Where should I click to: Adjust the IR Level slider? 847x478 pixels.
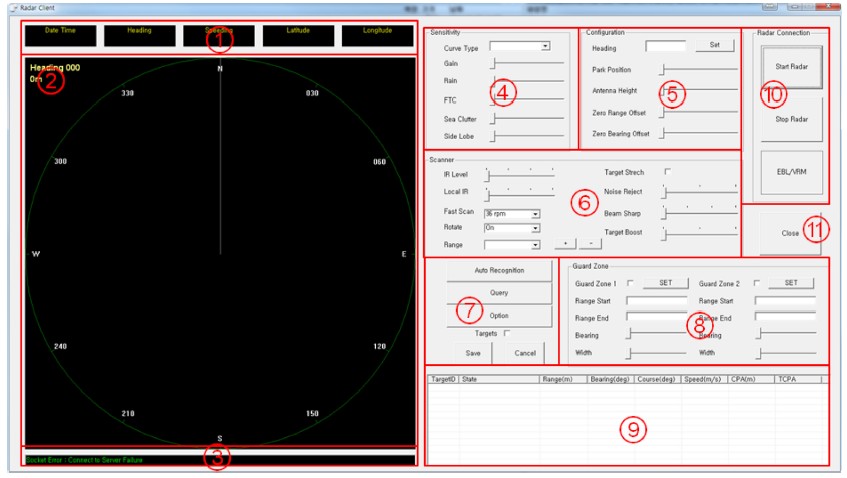pyautogui.click(x=520, y=174)
